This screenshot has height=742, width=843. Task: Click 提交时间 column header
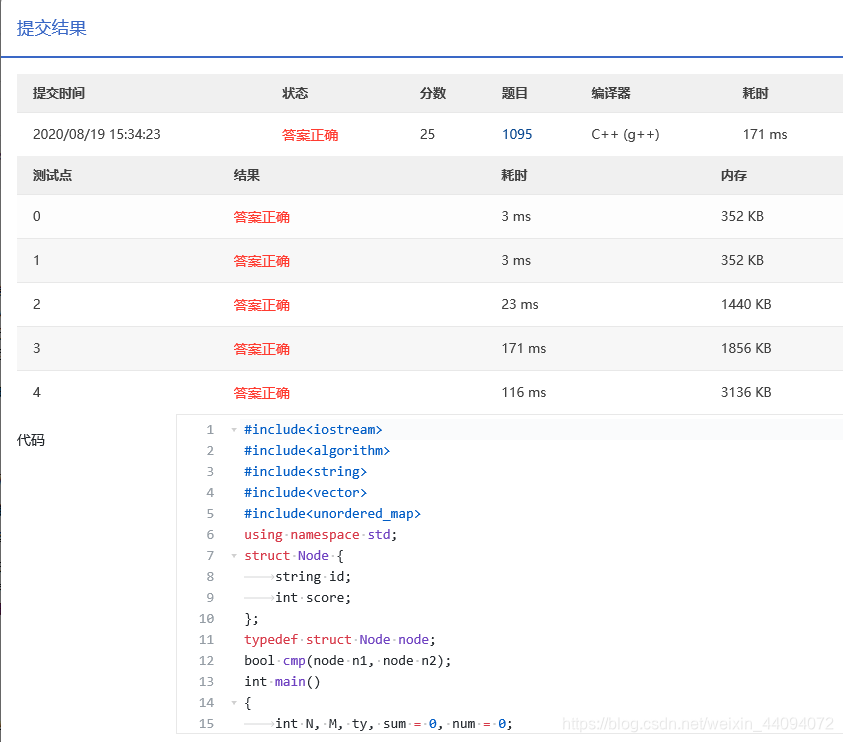(x=59, y=93)
